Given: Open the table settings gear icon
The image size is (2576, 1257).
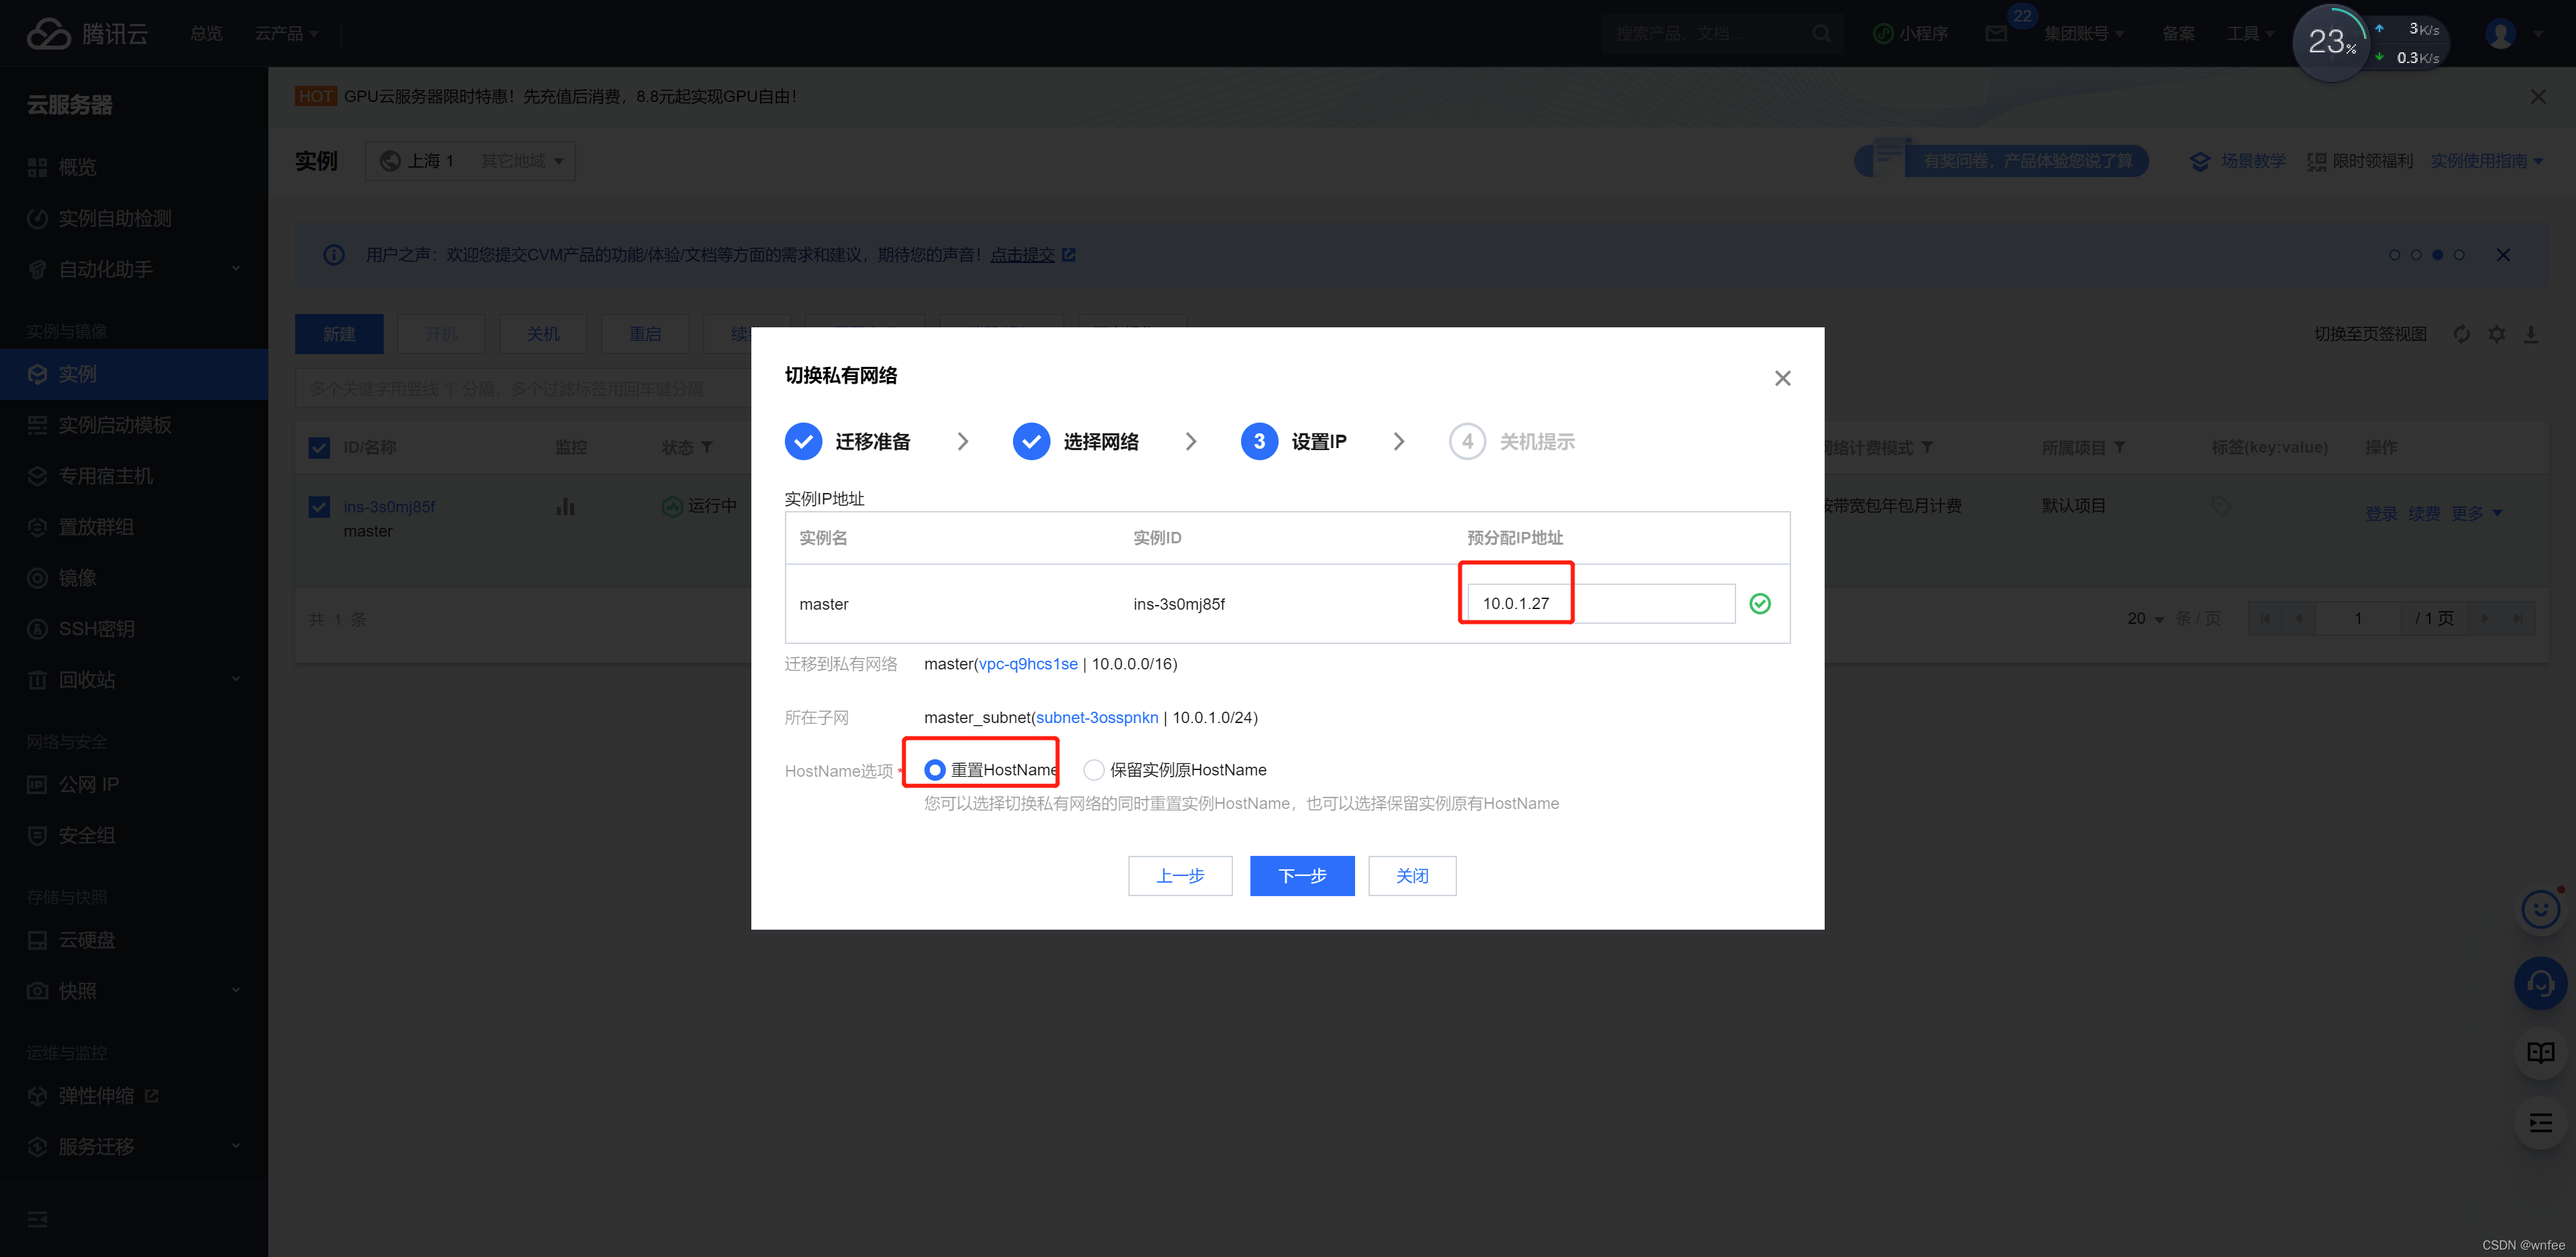Looking at the screenshot, I should (x=2497, y=334).
